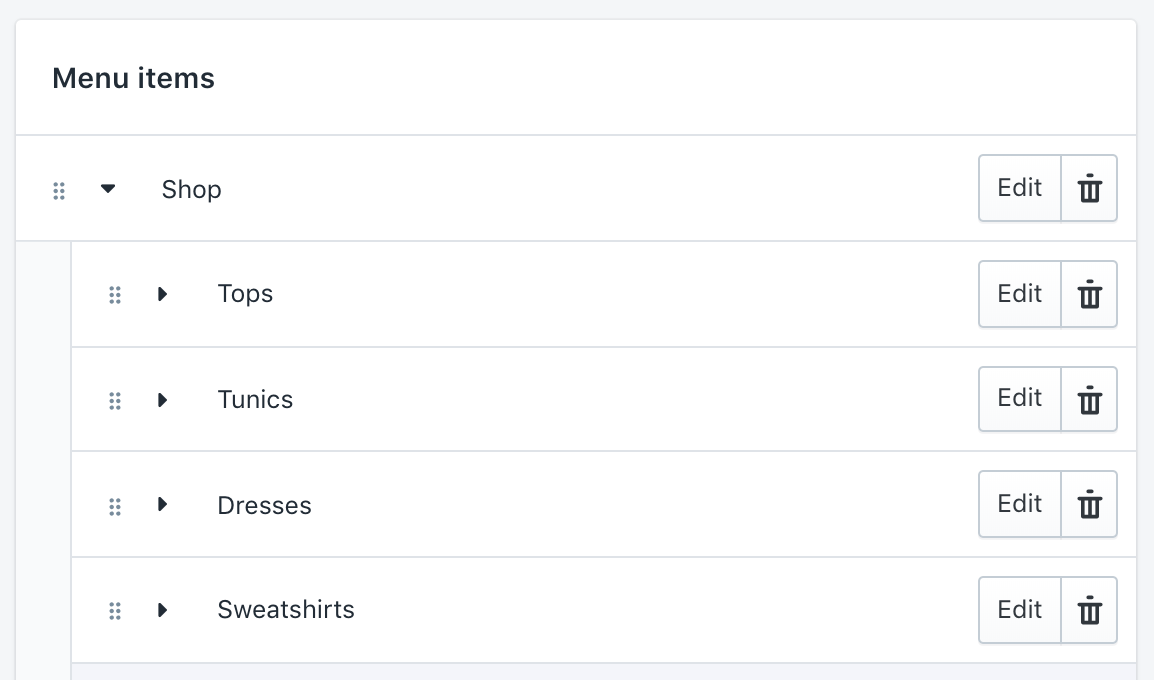Viewport: 1154px width, 680px height.
Task: Select the Dresses label text
Action: pos(264,505)
